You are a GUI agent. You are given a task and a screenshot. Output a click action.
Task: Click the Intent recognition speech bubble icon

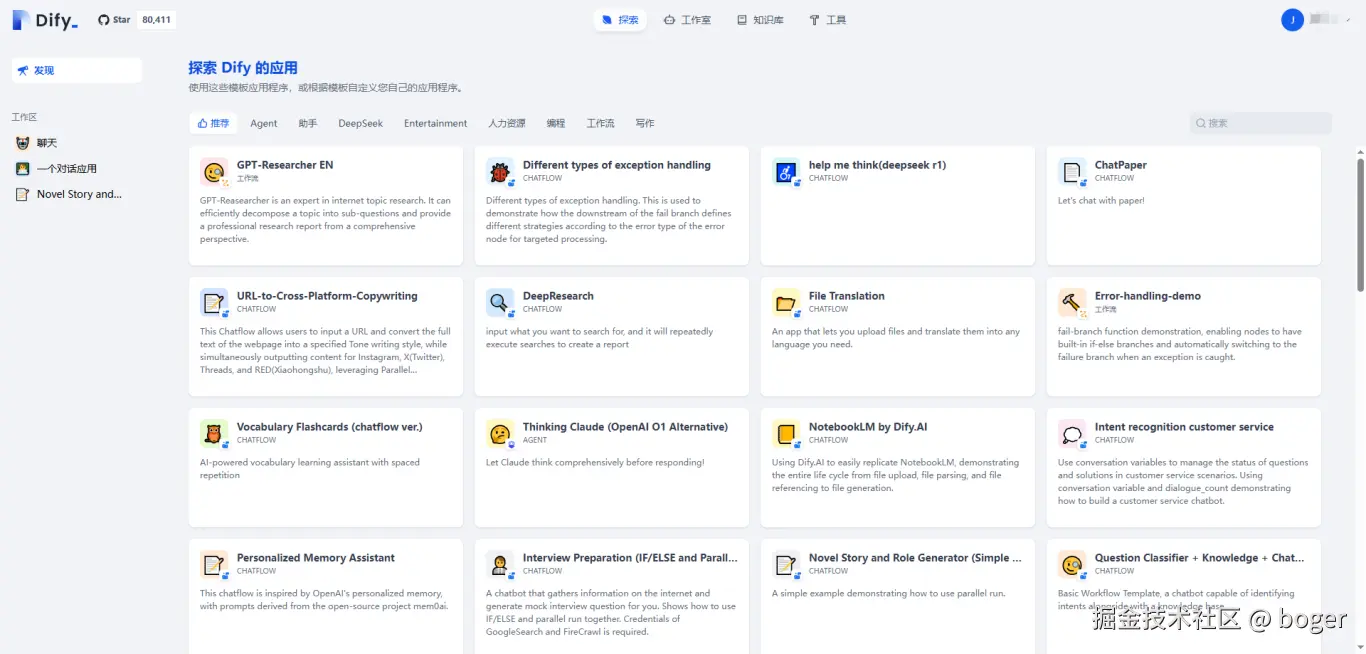point(1072,434)
